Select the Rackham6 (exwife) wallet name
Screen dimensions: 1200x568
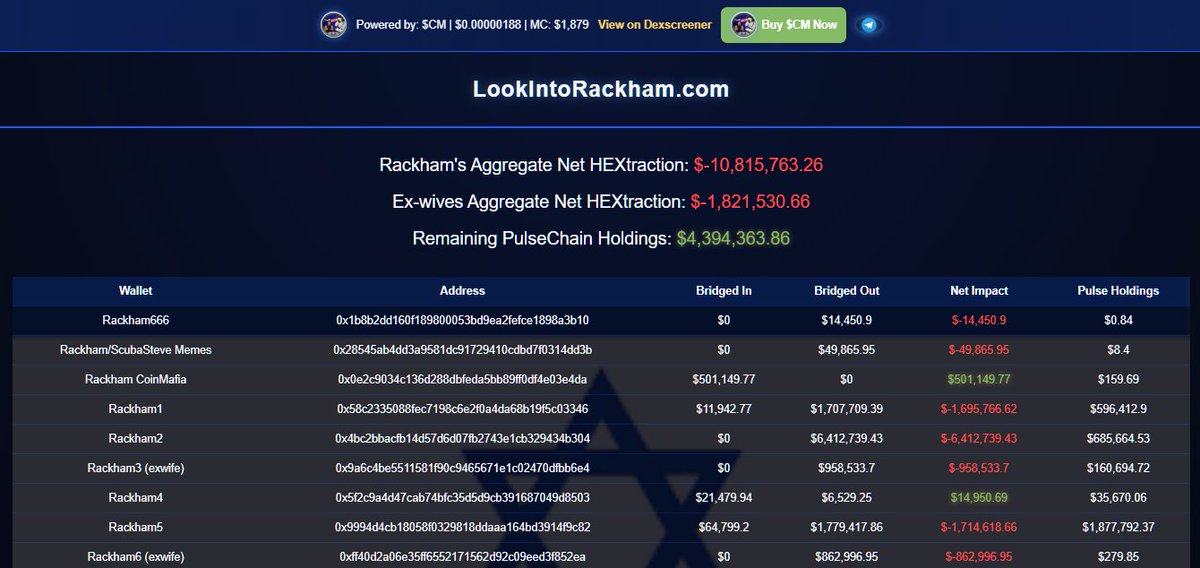click(x=136, y=557)
